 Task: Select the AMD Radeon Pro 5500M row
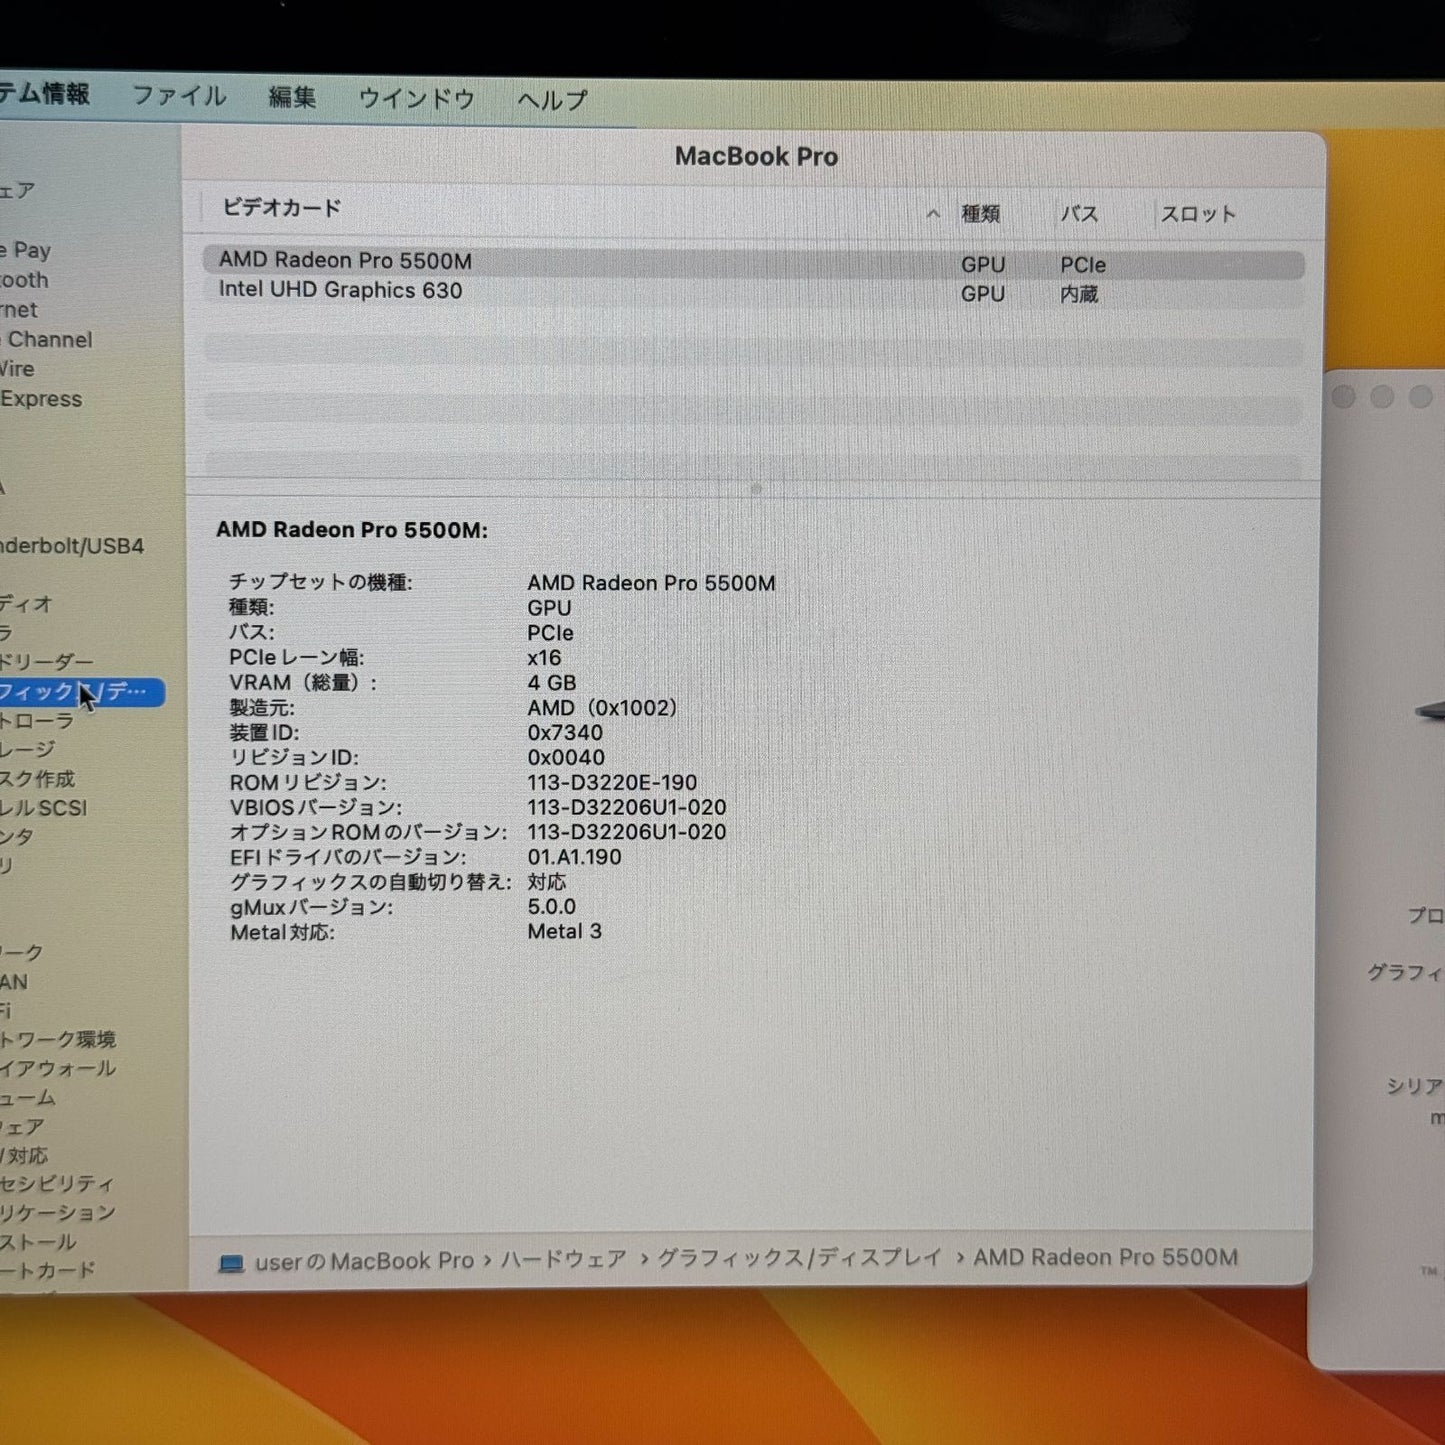coord(753,262)
